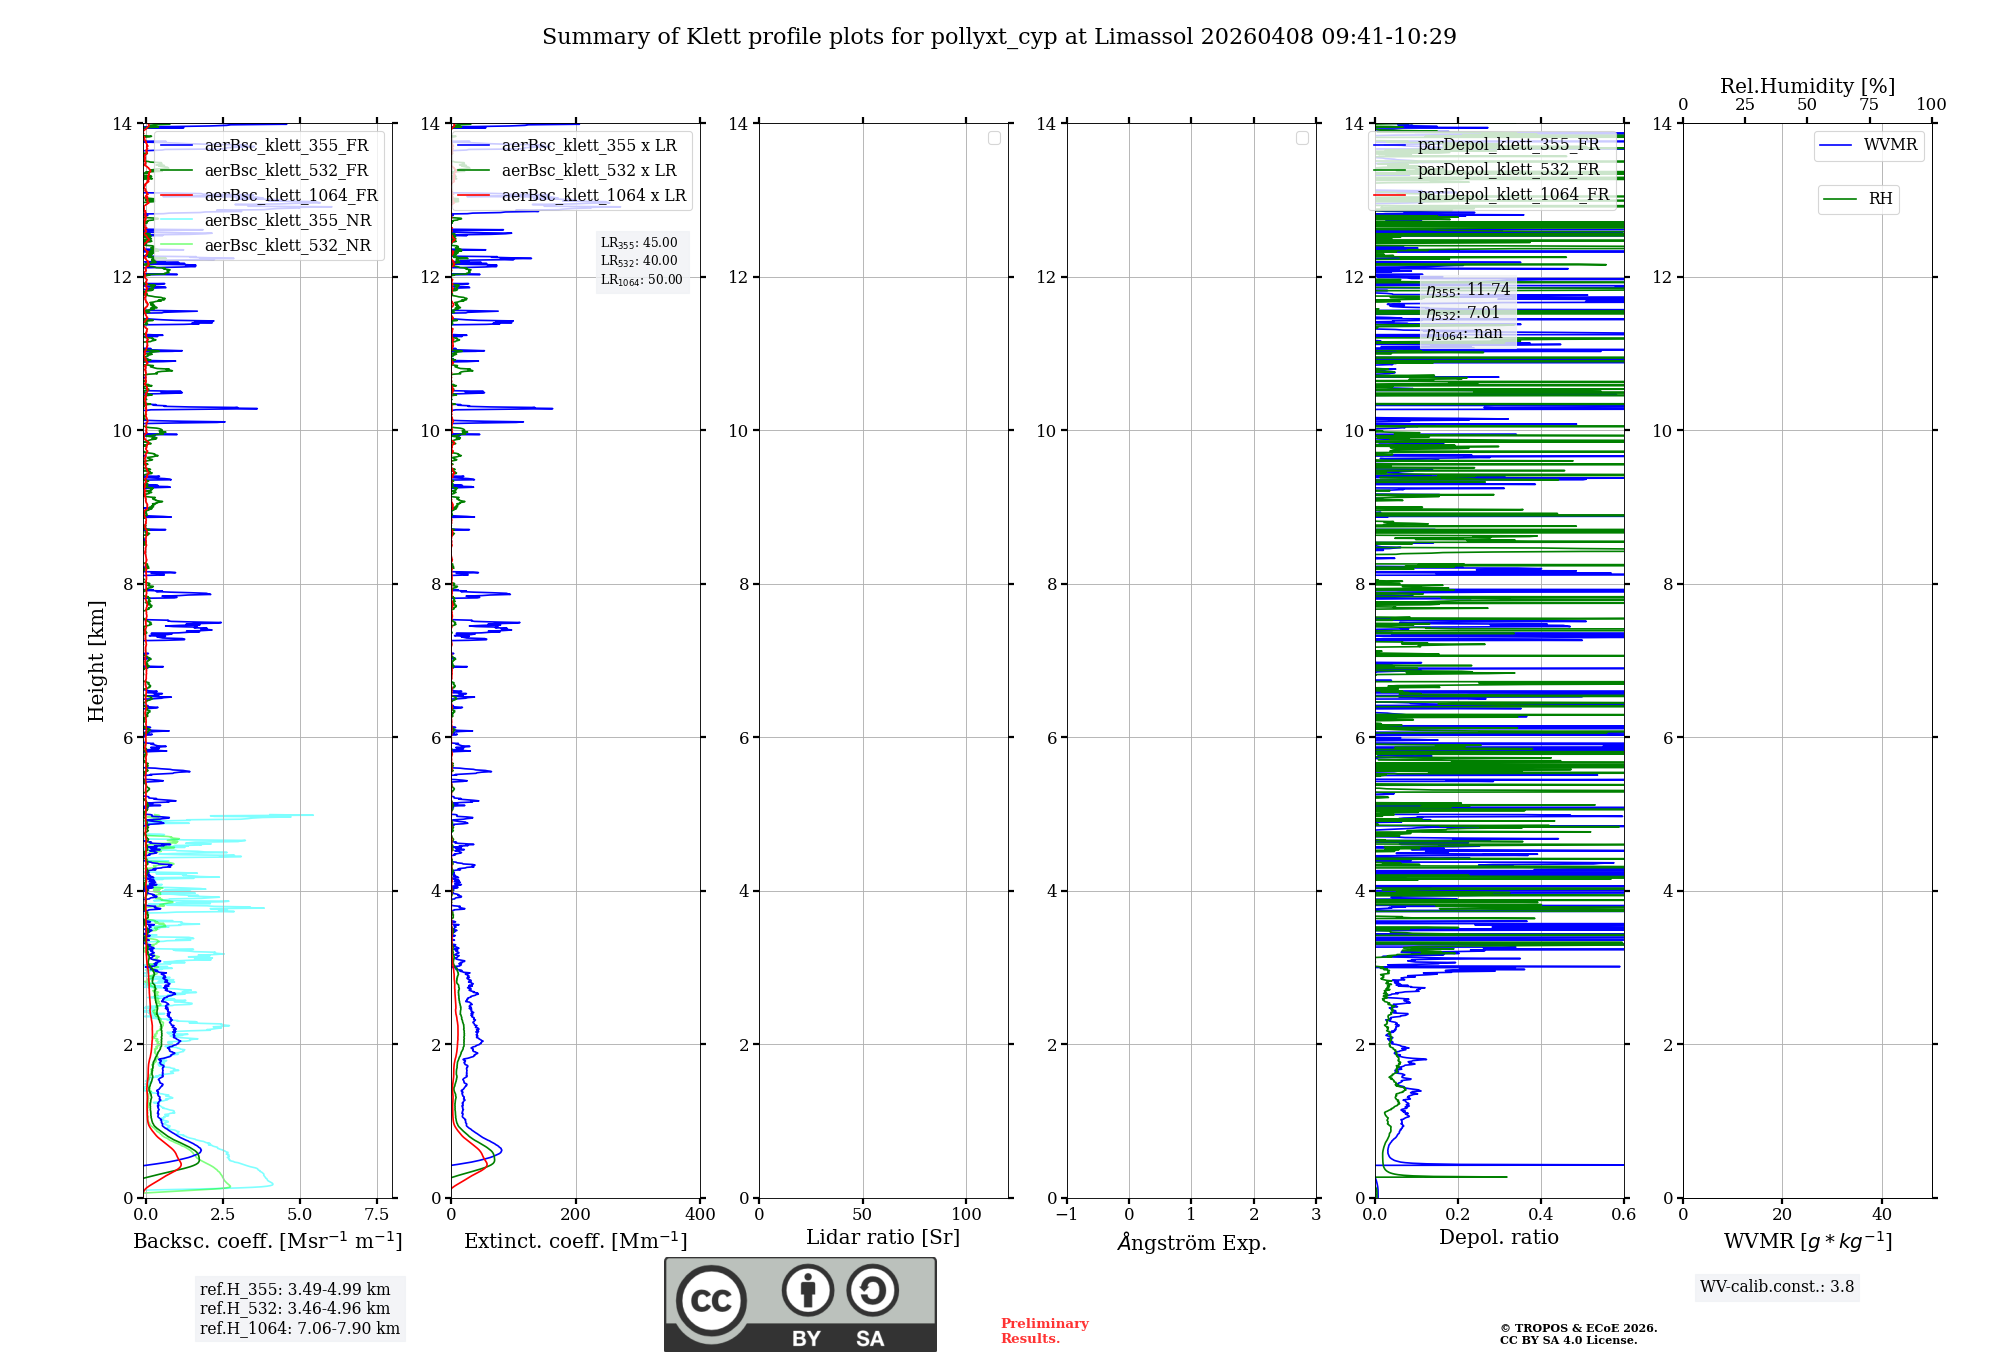Screen dimensions: 2000x1360
Task: Click the empty legend box in Ångström panel
Action: (x=1302, y=138)
